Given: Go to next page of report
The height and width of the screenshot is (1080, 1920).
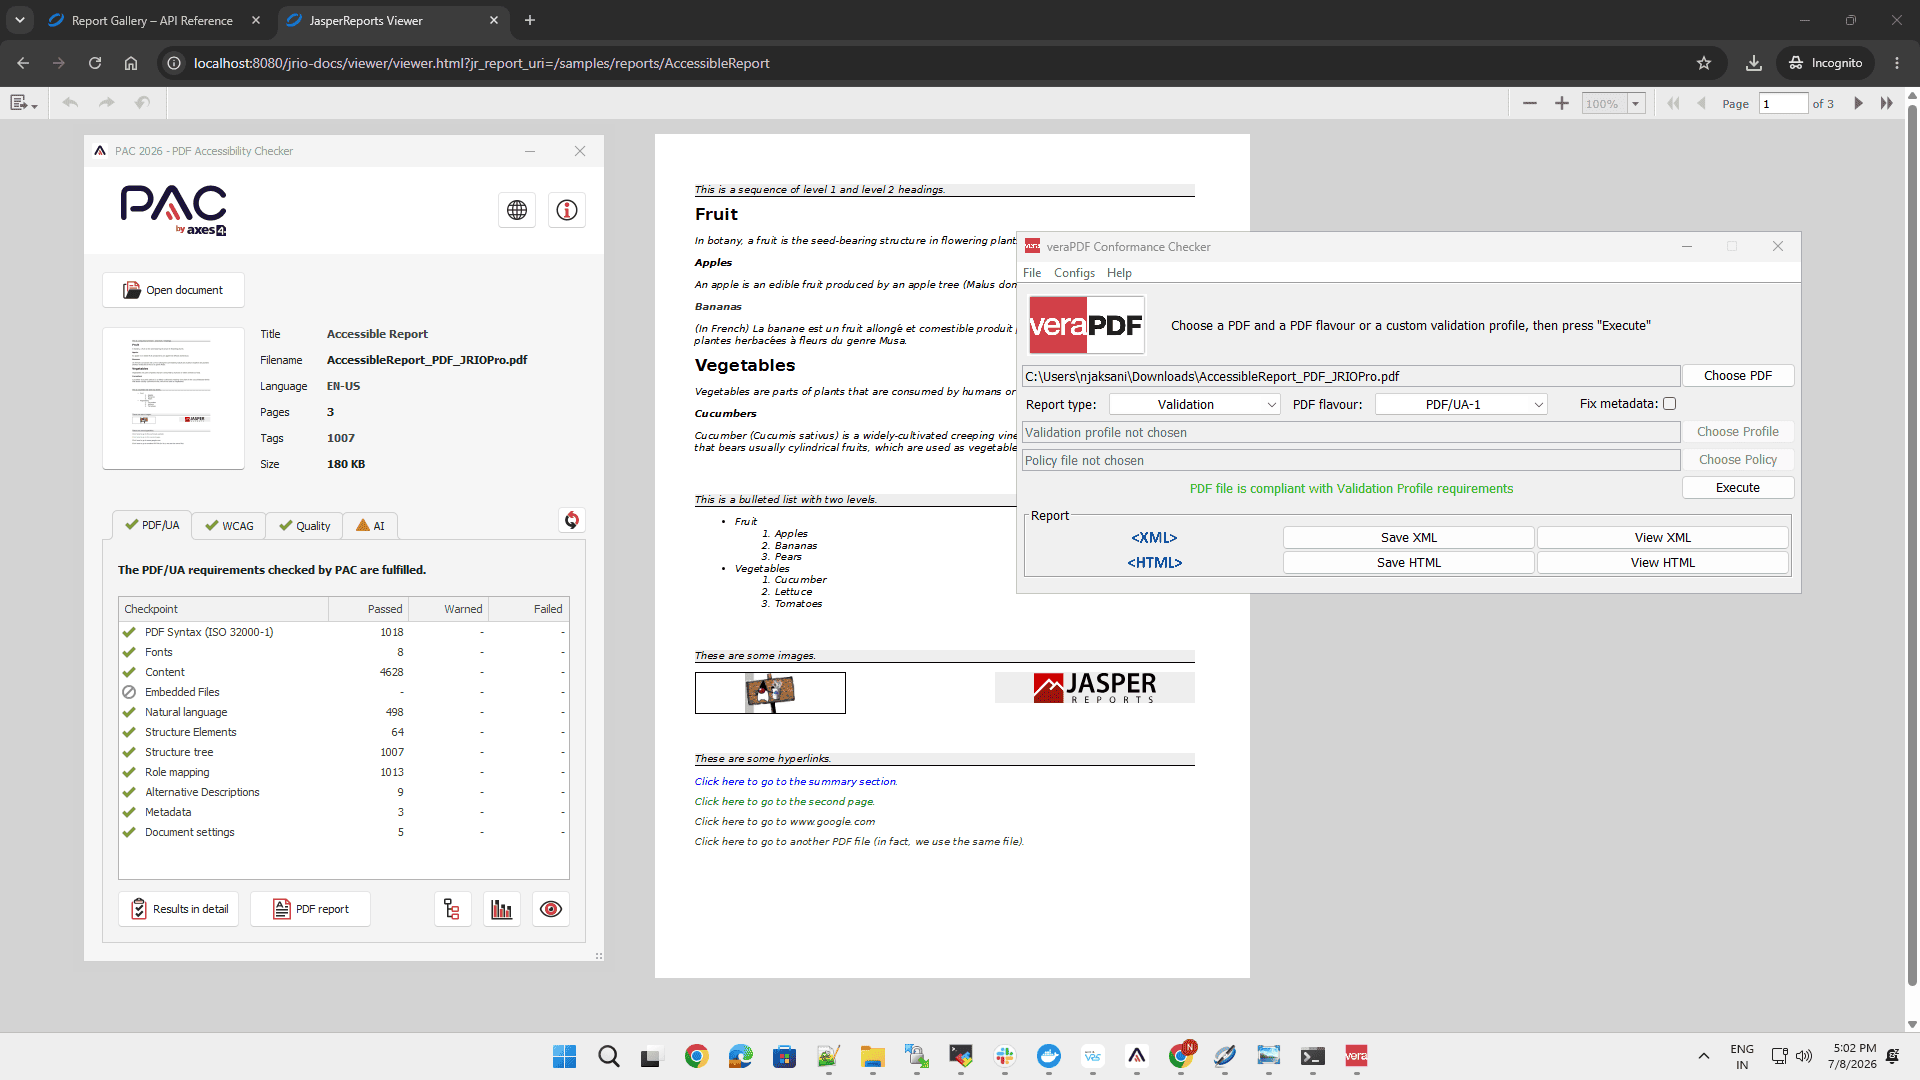Looking at the screenshot, I should 1858,103.
